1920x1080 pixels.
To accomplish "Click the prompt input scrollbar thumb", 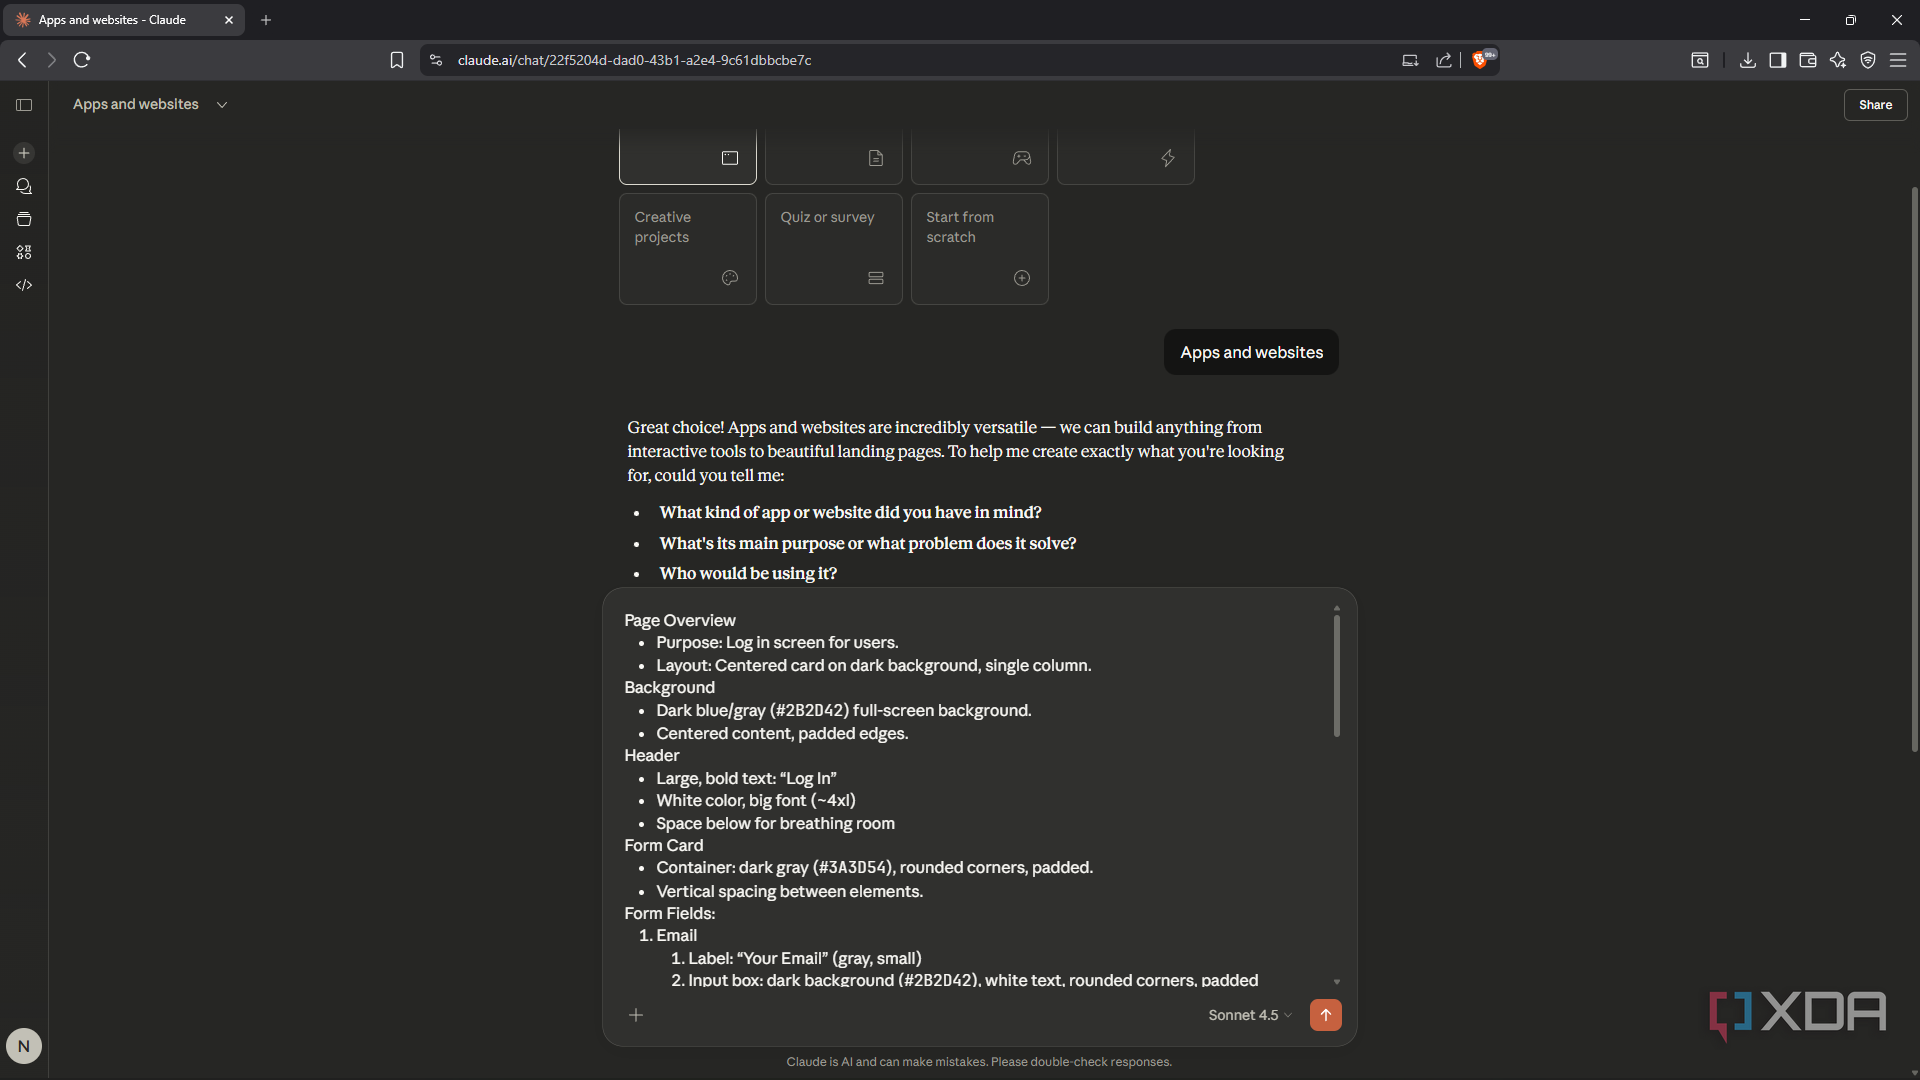I will [x=1336, y=676].
